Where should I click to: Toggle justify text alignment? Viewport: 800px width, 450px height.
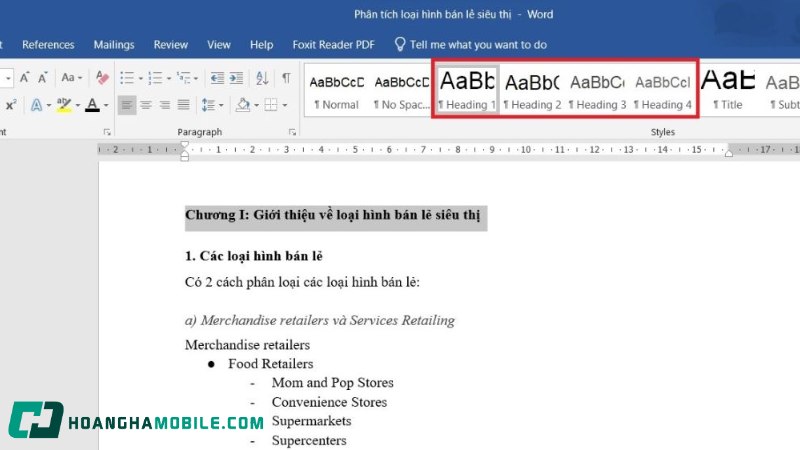[183, 105]
